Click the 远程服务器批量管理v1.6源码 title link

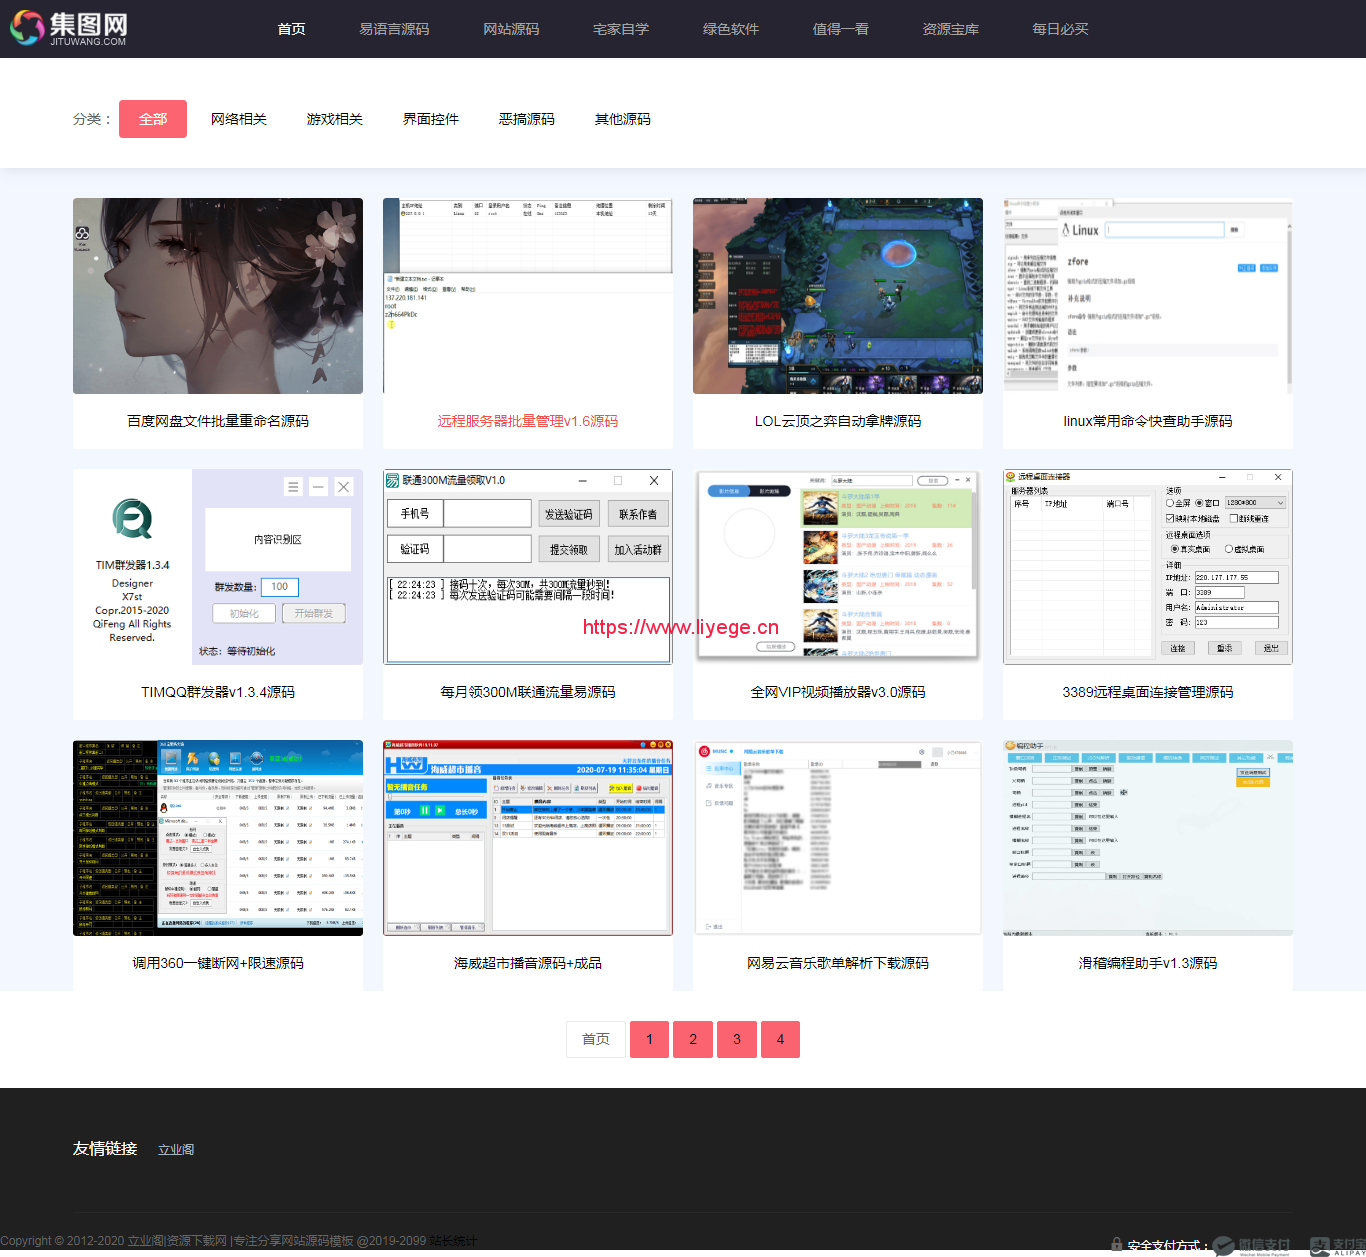(x=528, y=421)
